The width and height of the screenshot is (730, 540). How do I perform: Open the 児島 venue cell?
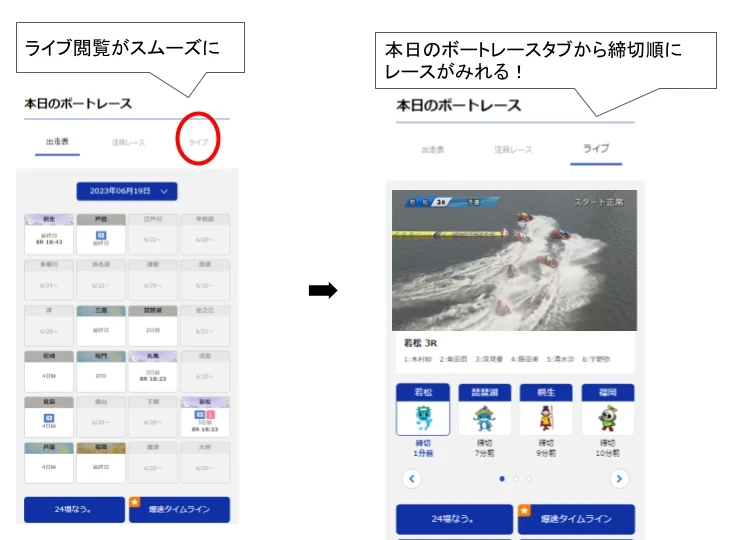pos(205,371)
